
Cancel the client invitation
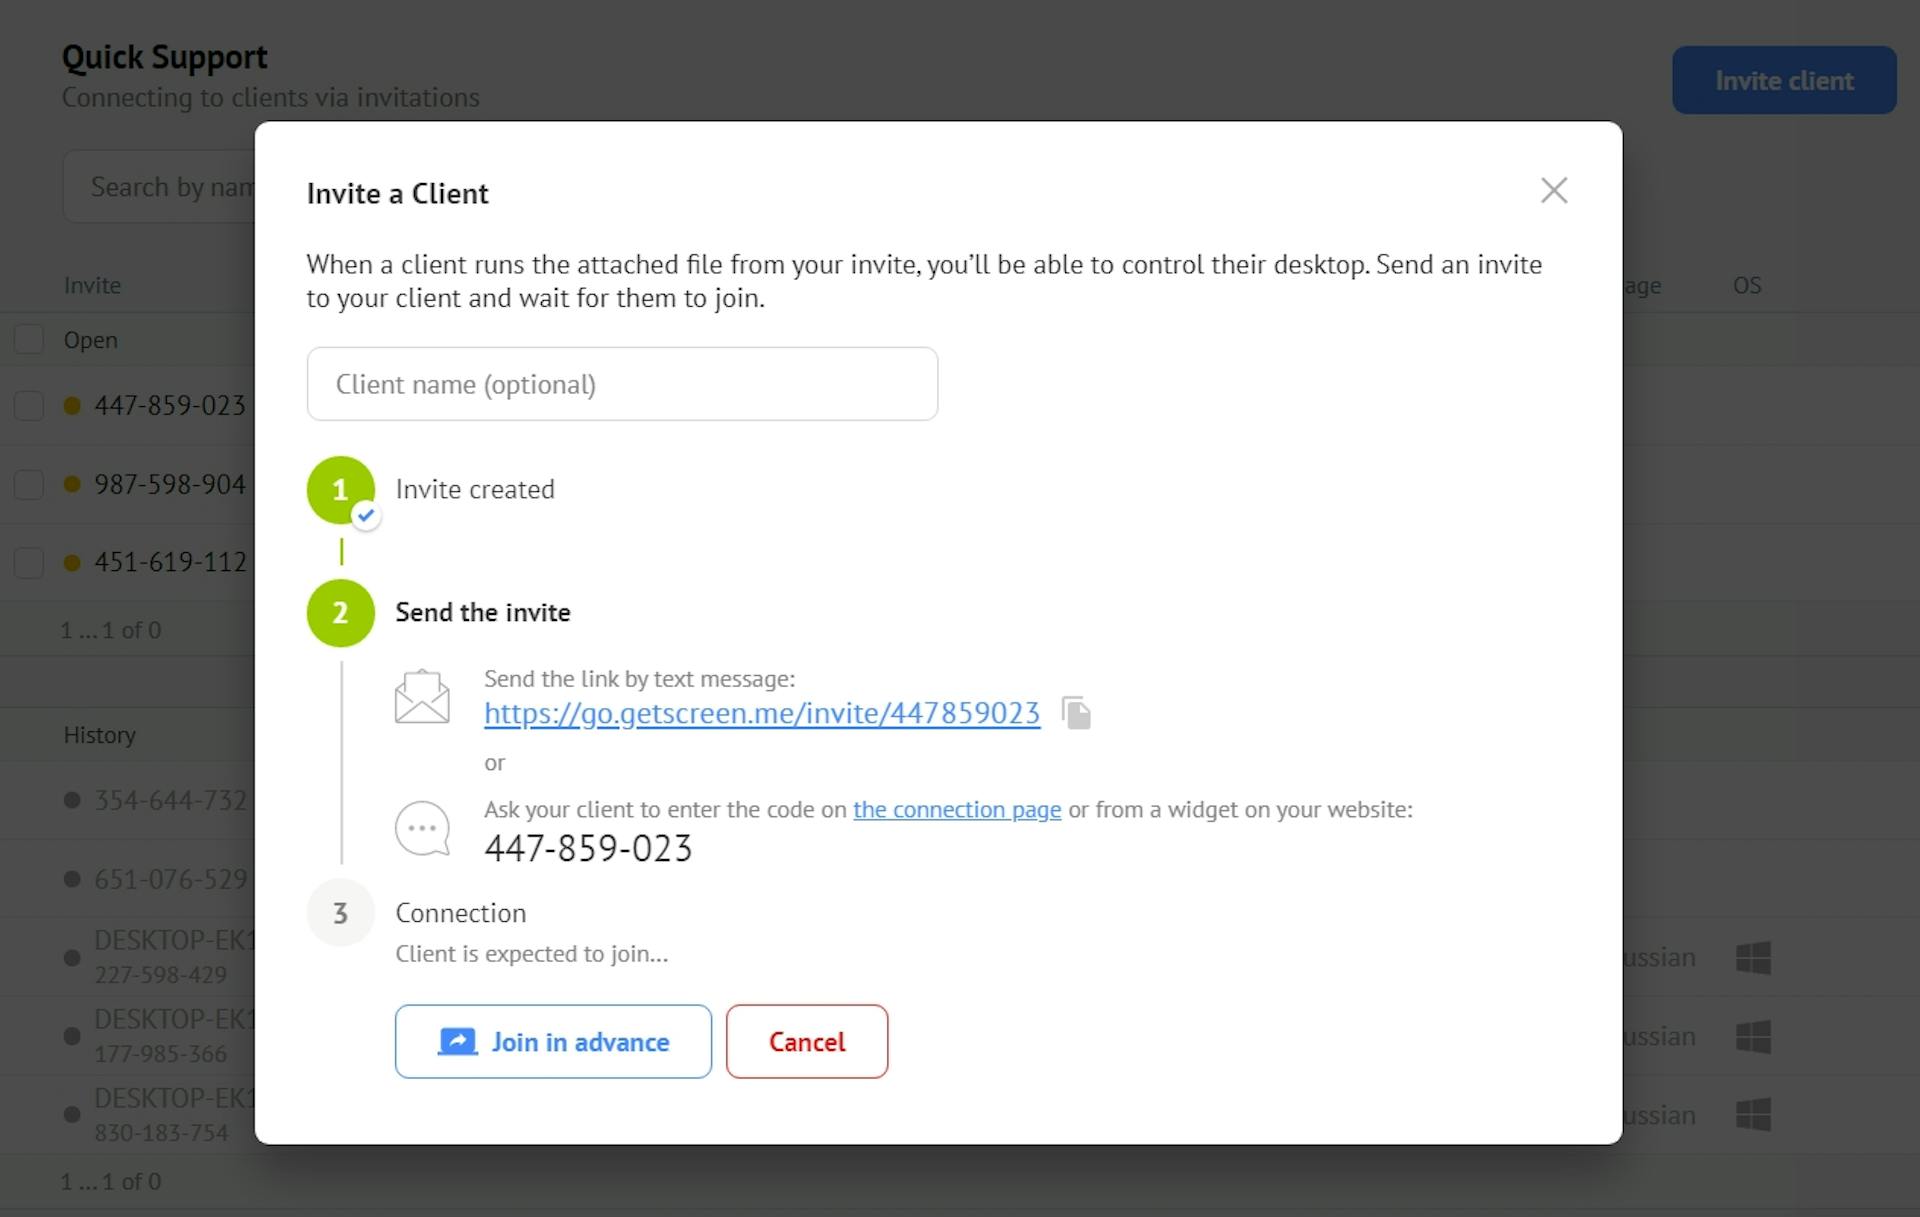[806, 1041]
